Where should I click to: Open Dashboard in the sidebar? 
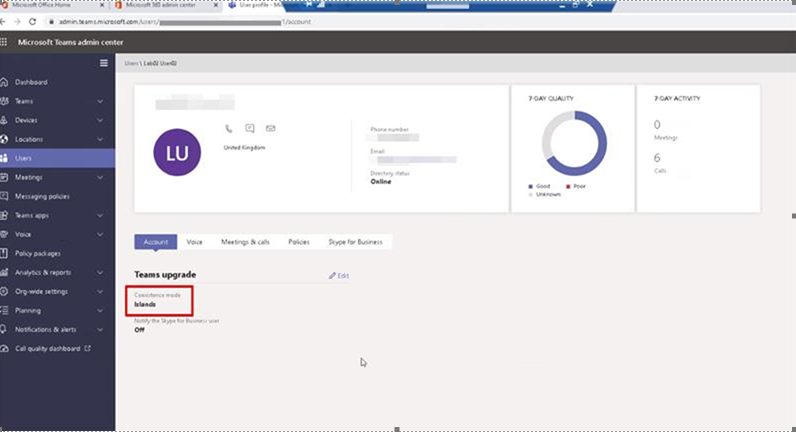coord(31,82)
